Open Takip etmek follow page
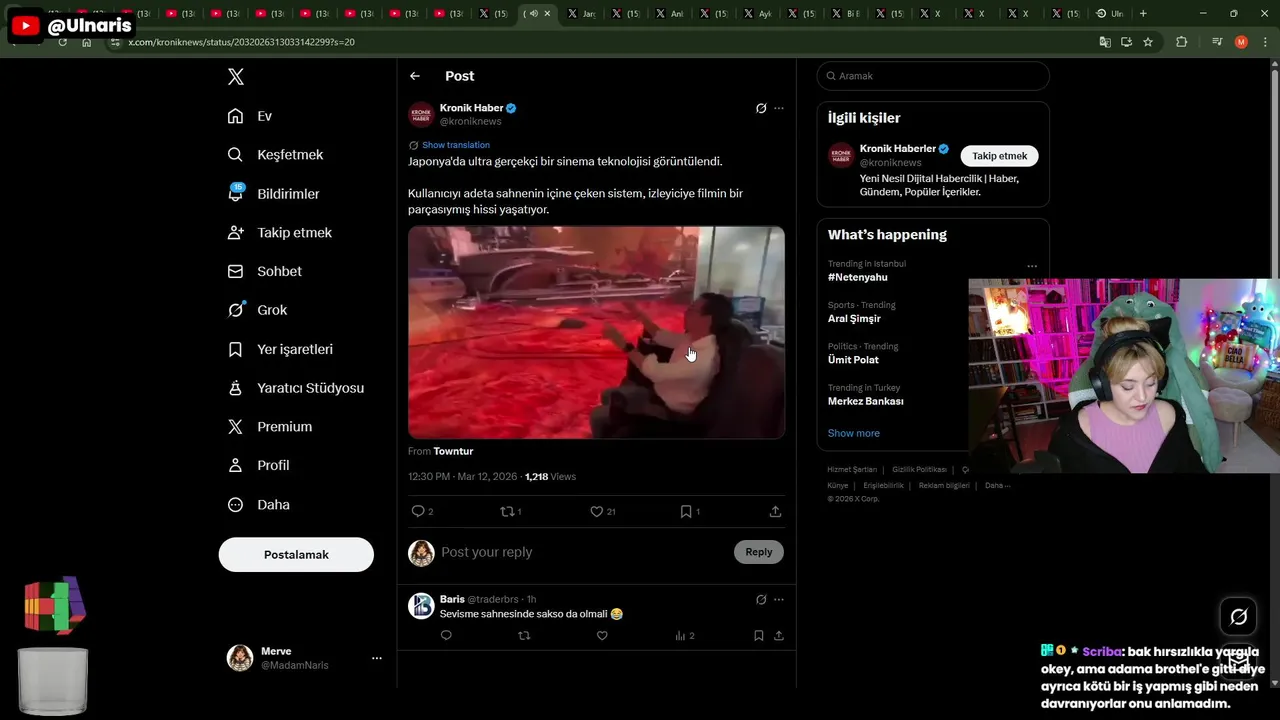The image size is (1280, 720). click(x=279, y=232)
